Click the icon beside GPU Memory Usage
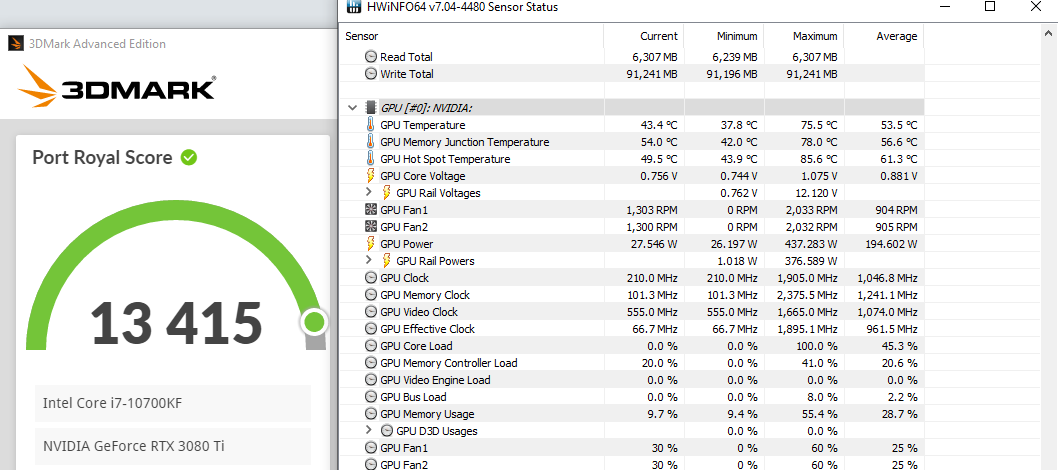The image size is (1058, 470). [370, 413]
